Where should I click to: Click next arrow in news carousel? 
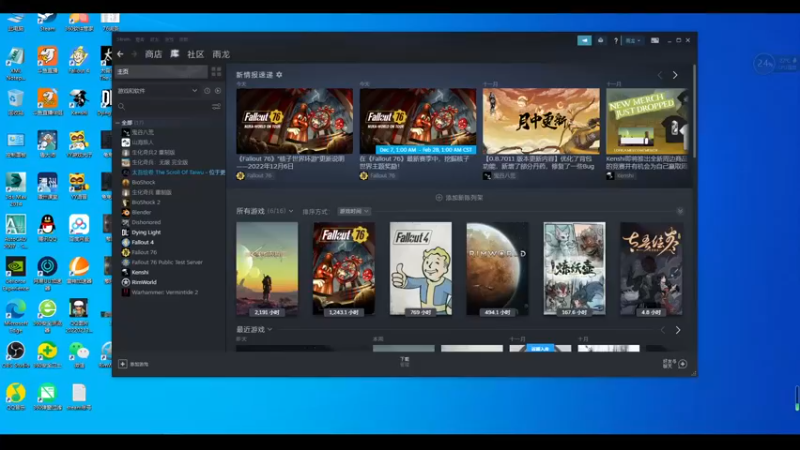click(675, 75)
